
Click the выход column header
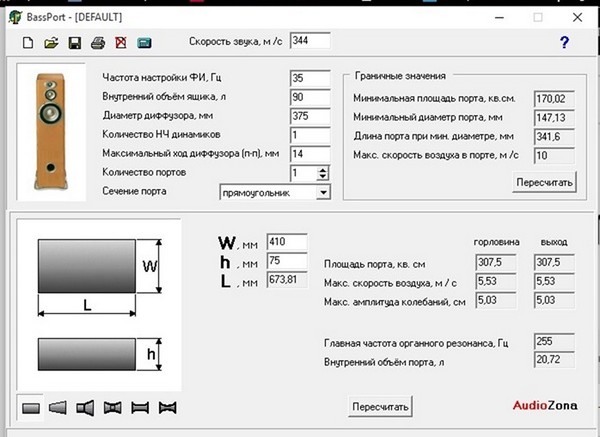point(554,242)
